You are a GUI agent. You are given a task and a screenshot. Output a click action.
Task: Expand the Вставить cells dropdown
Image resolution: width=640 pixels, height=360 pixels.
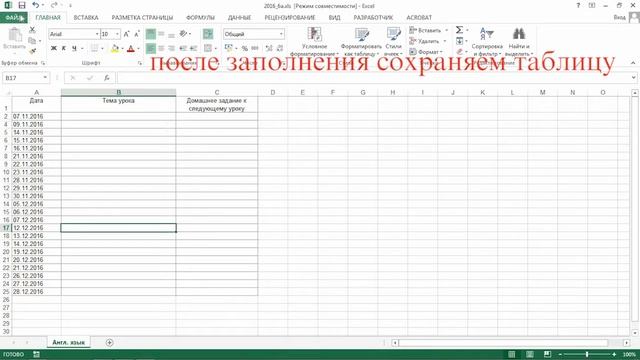point(446,30)
